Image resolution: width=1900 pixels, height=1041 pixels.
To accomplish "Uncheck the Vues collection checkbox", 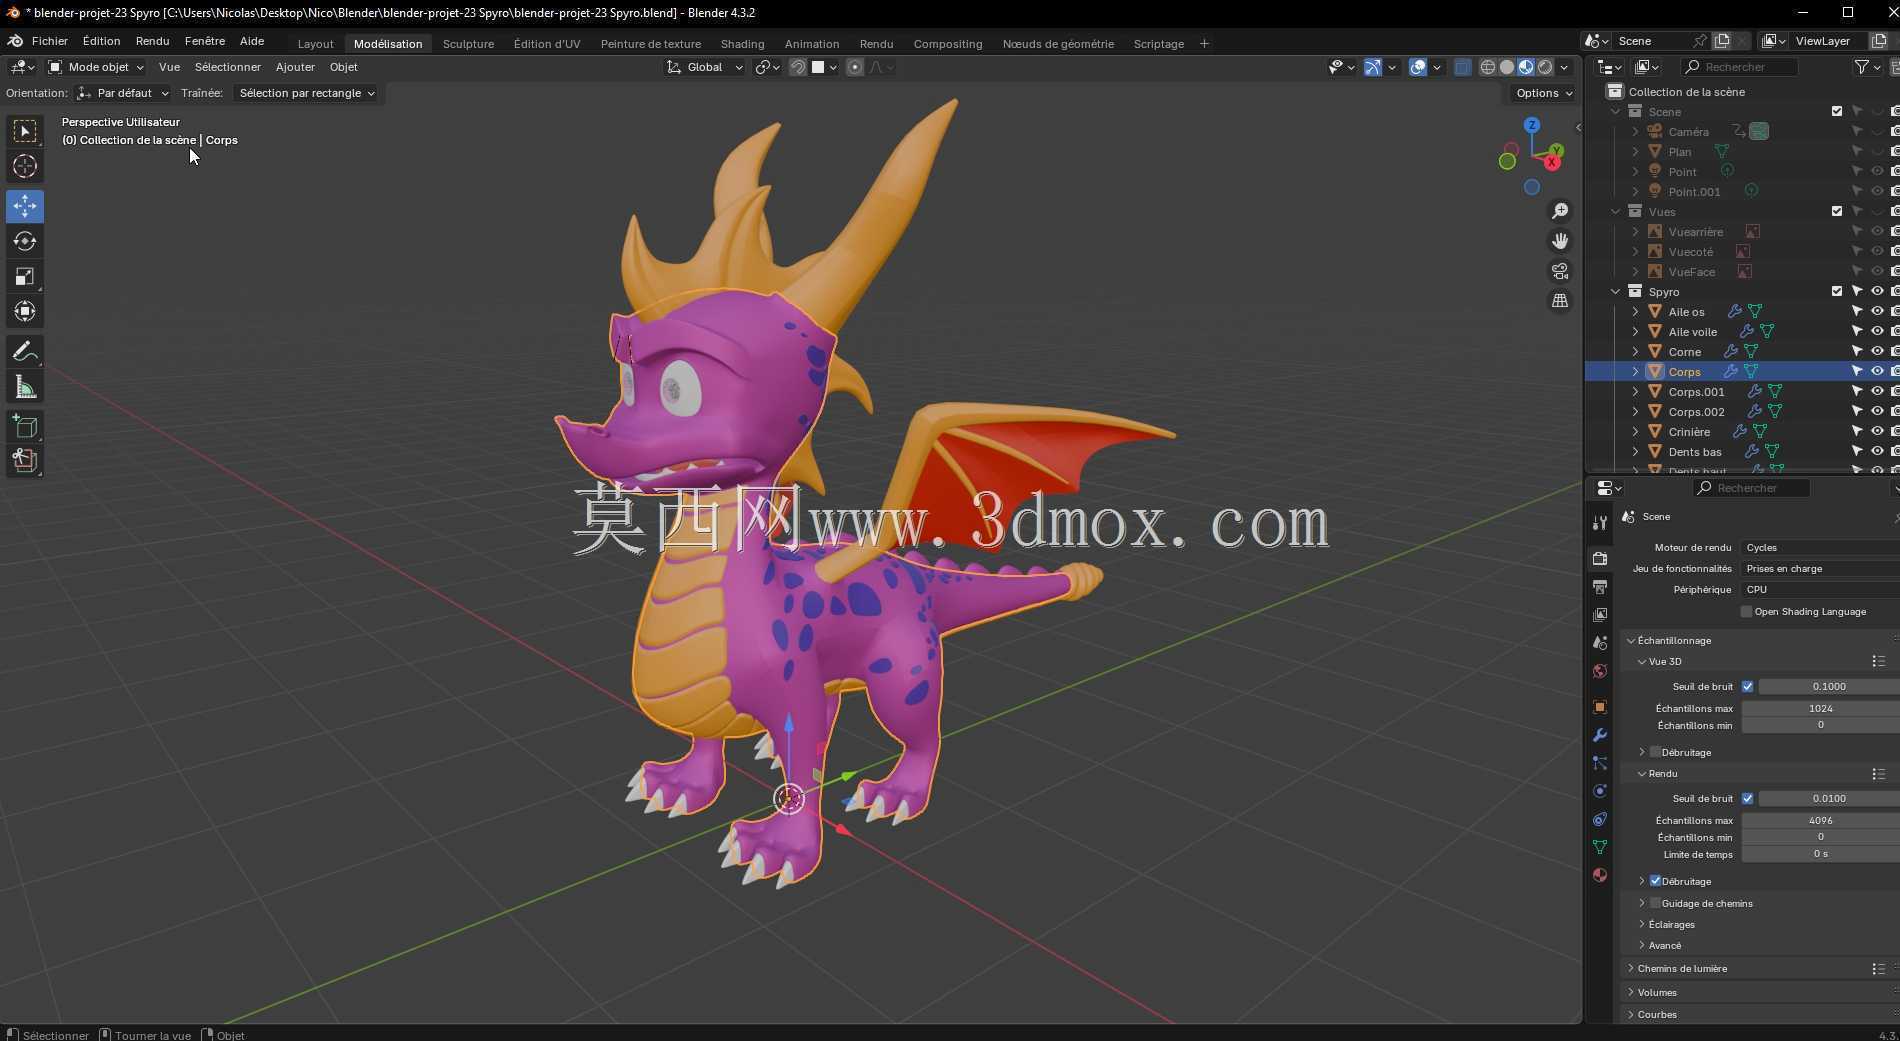I will [1837, 211].
